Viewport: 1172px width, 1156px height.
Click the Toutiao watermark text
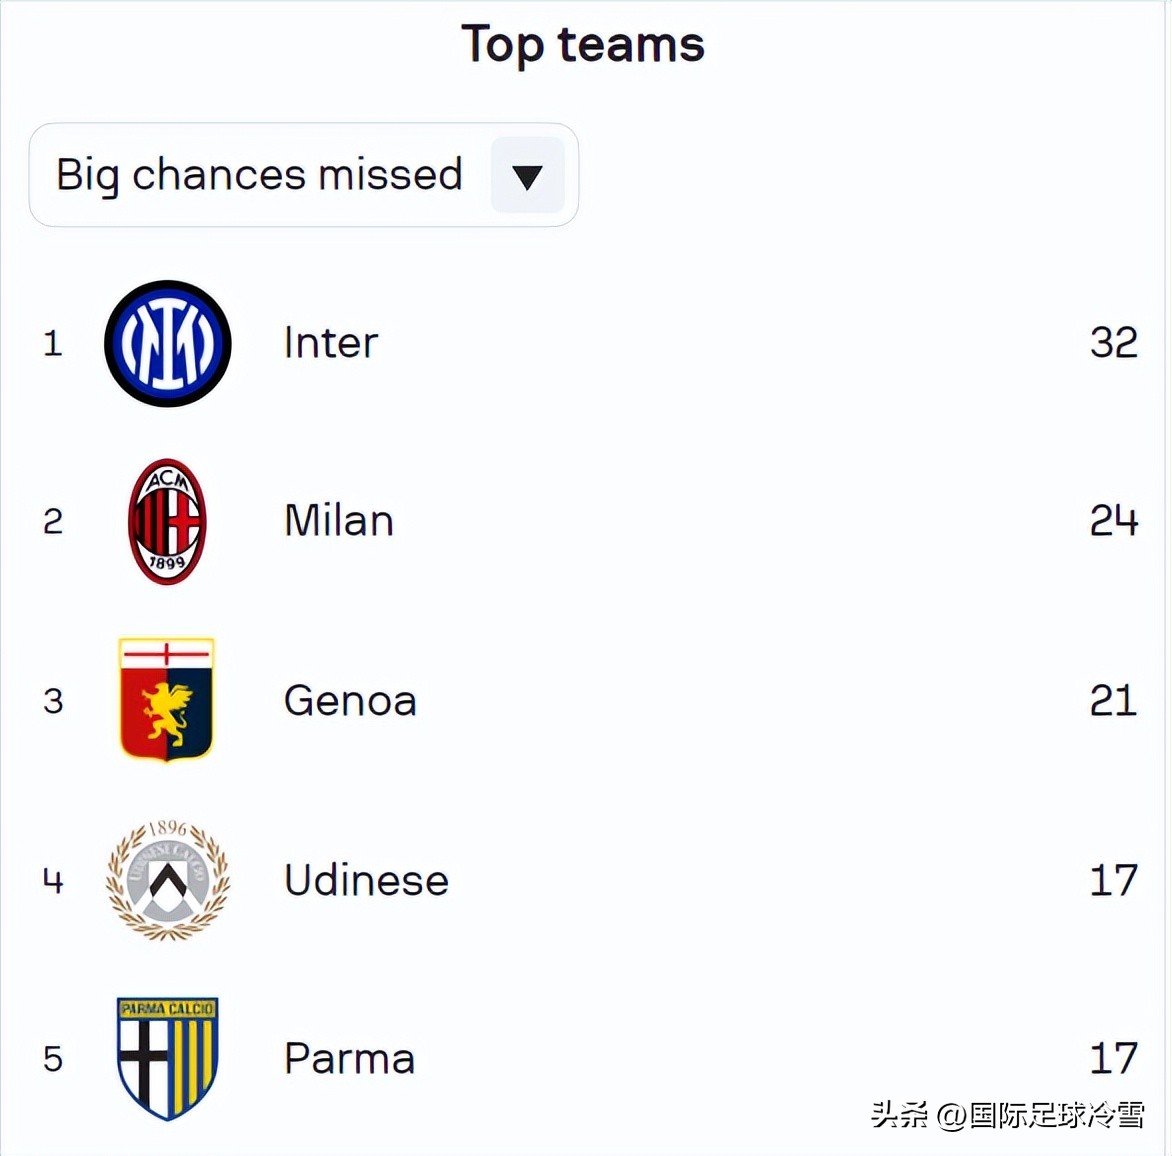[x=1007, y=1114]
